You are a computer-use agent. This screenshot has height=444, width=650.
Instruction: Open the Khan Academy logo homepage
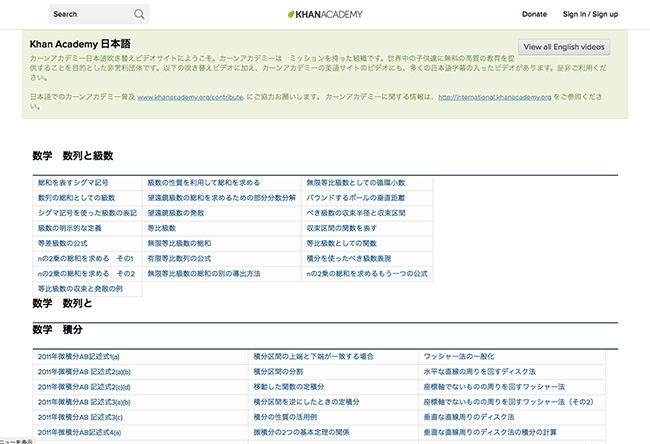pos(325,14)
